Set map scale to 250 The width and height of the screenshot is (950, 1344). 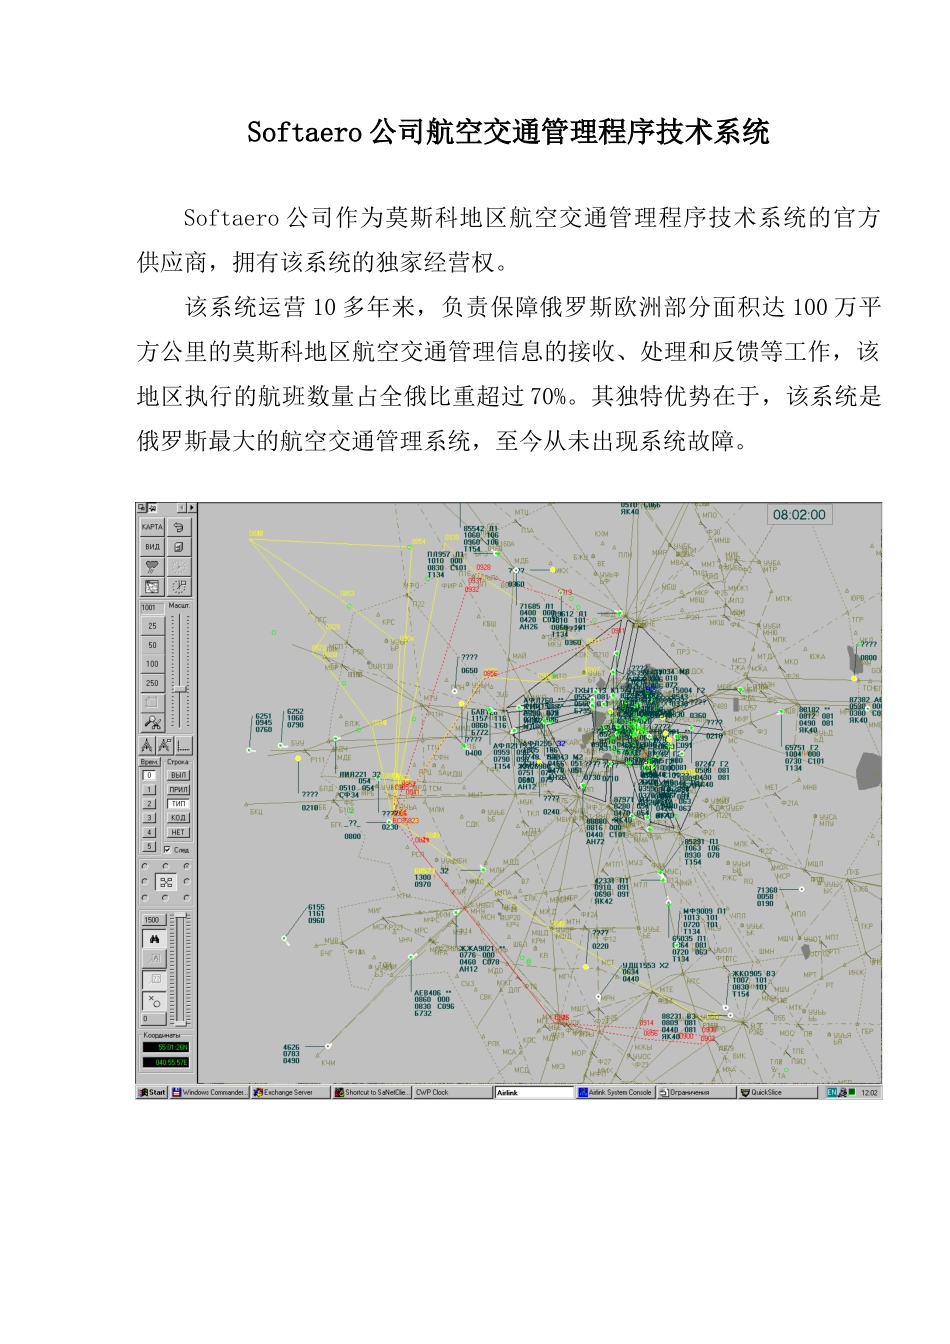click(152, 683)
